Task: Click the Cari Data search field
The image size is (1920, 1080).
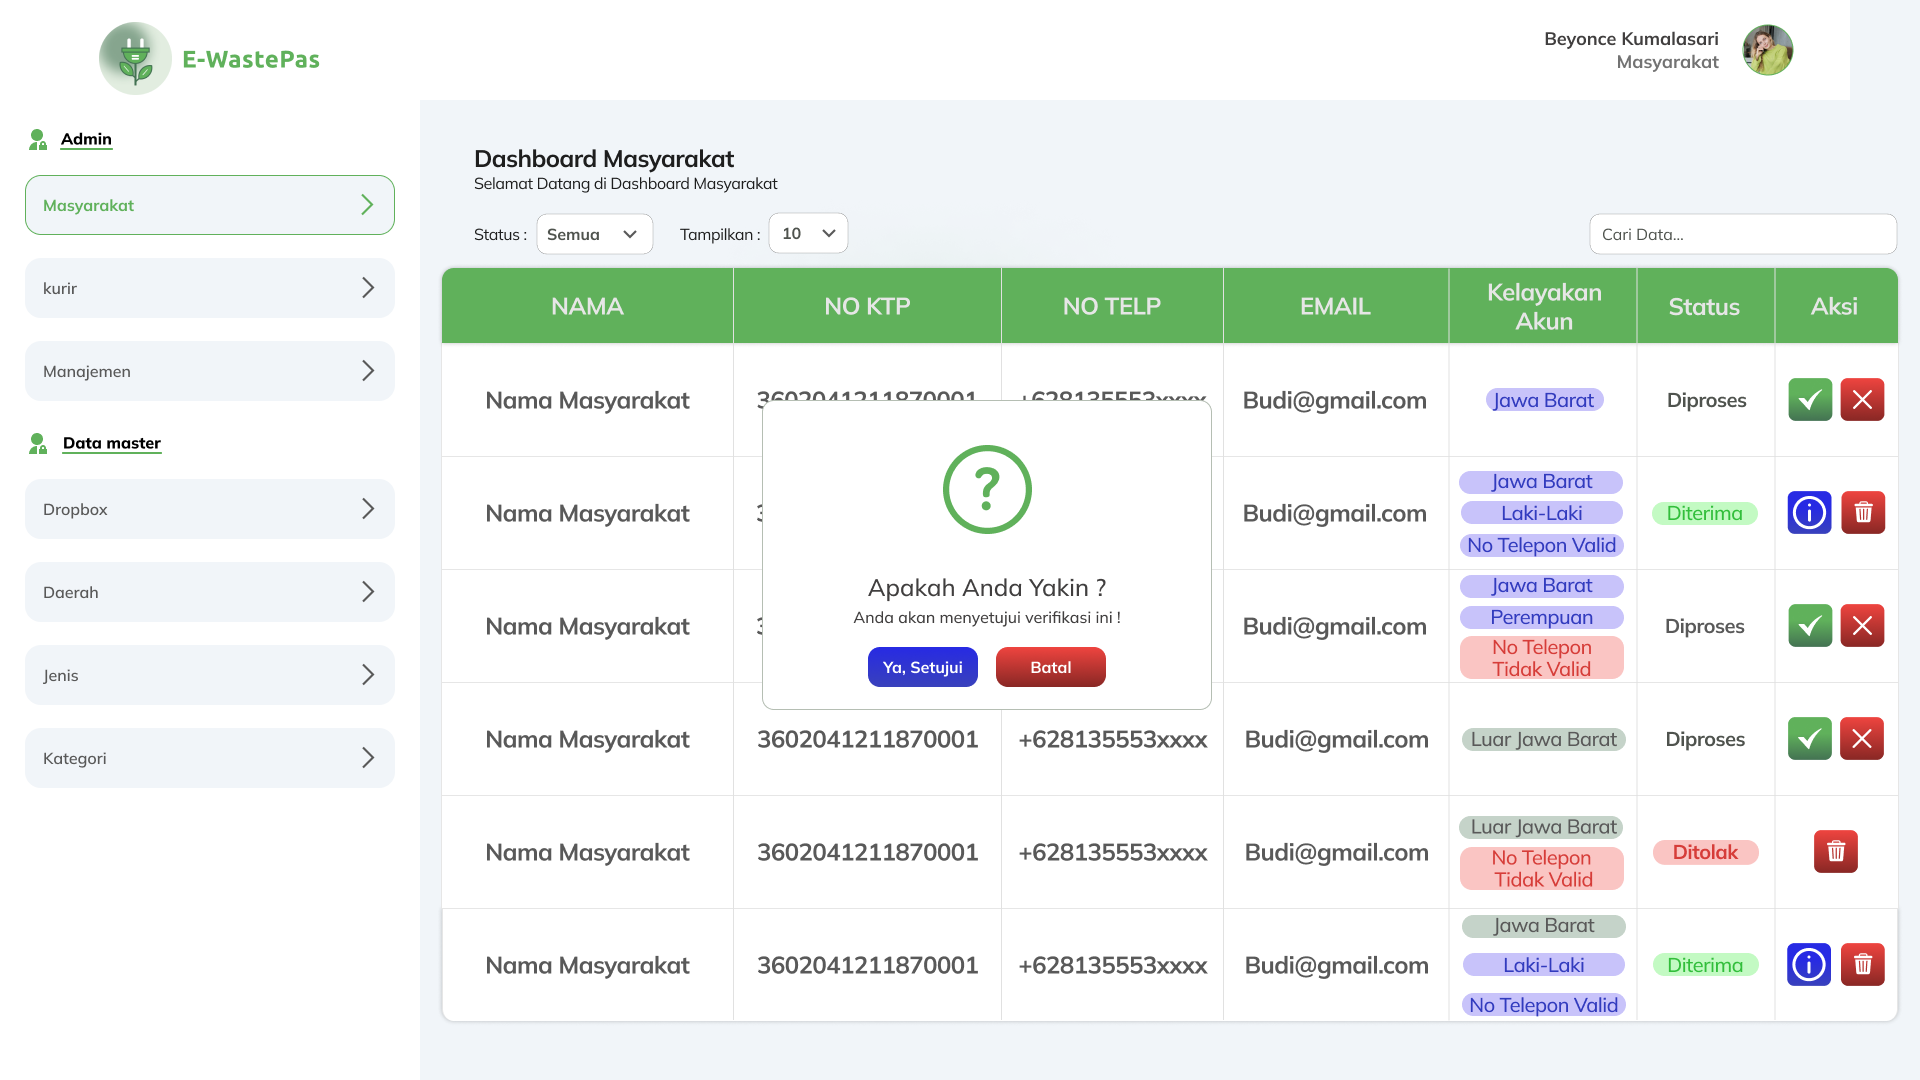Action: 1742,234
